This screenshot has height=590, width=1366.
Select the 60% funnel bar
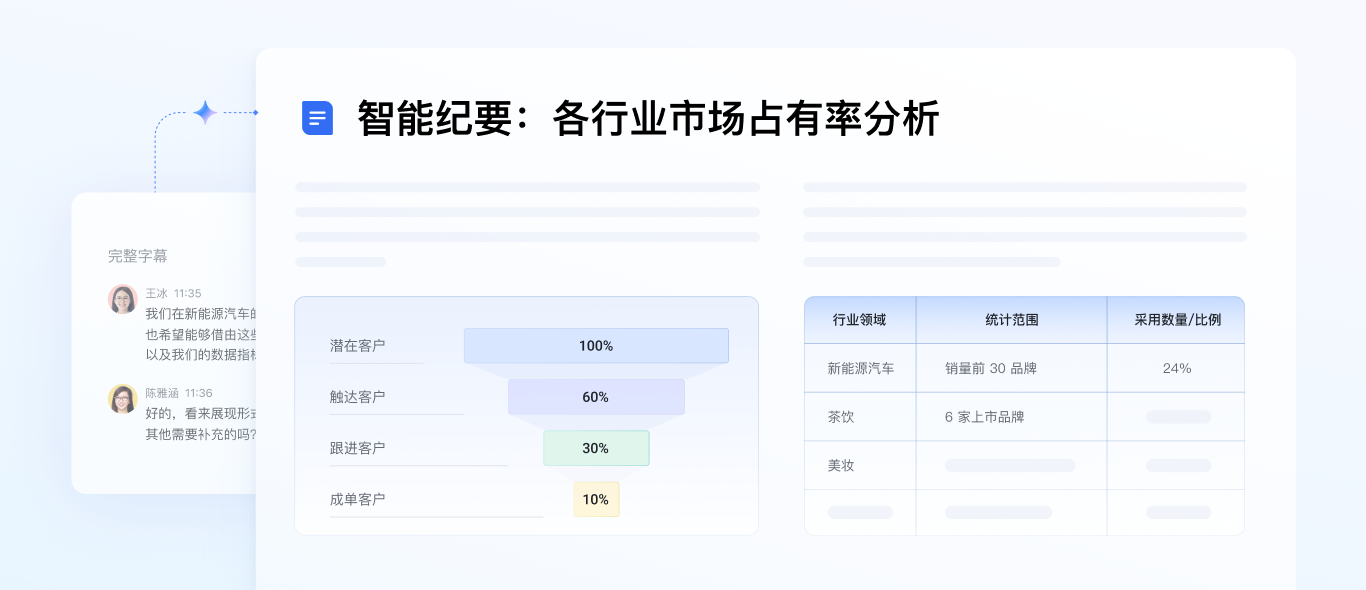[x=596, y=397]
